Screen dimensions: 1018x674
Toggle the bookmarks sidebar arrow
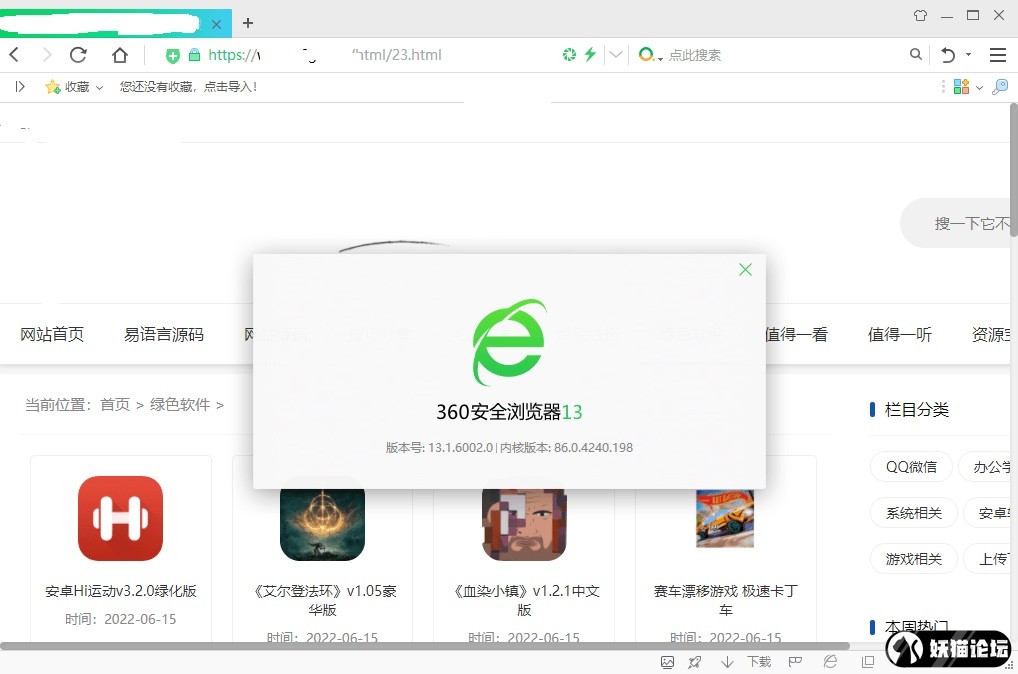point(19,86)
